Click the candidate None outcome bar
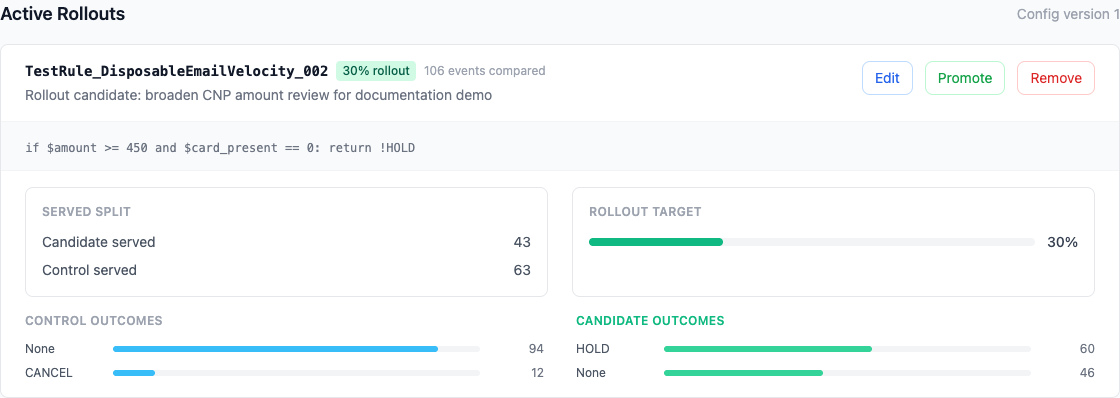1120x398 pixels. coord(847,373)
